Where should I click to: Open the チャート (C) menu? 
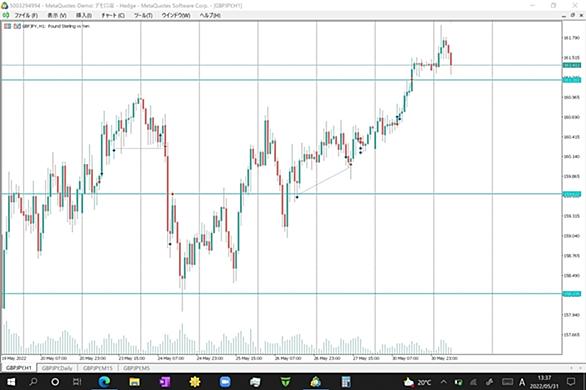[x=113, y=15]
